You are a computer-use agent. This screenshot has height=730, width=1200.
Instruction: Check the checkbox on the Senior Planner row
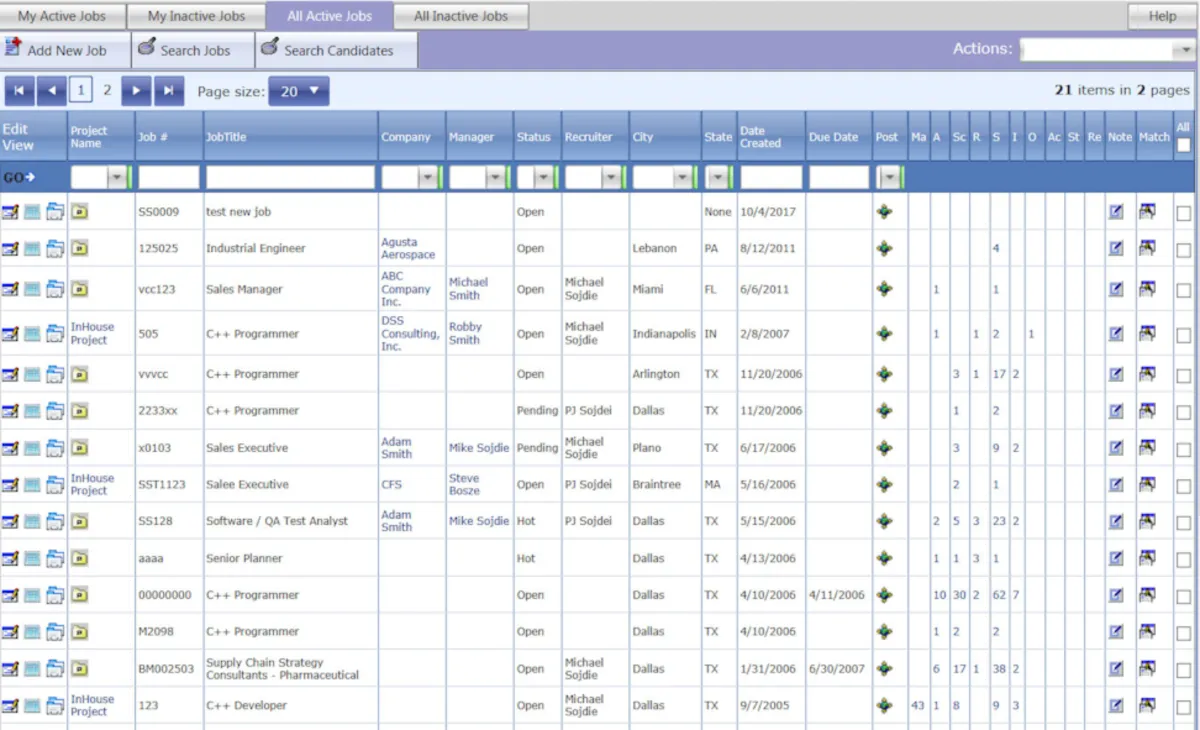pos(1181,558)
